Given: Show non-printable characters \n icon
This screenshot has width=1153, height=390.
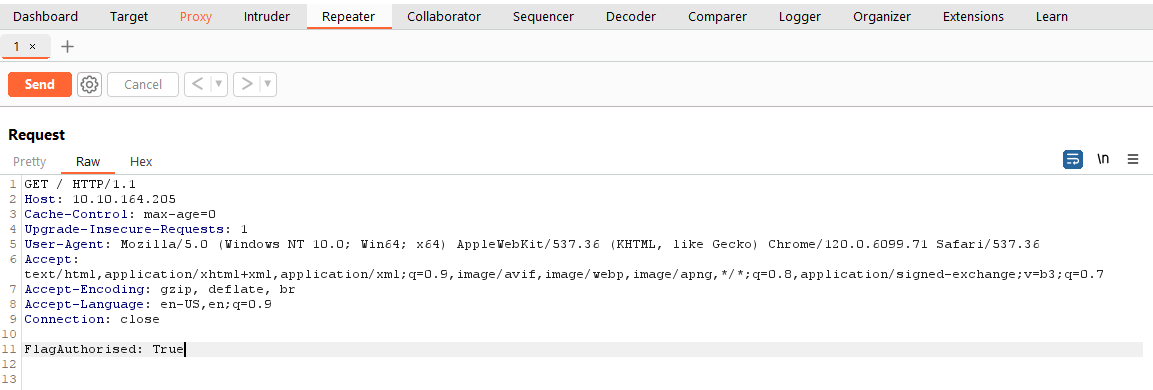Looking at the screenshot, I should coord(1103,159).
